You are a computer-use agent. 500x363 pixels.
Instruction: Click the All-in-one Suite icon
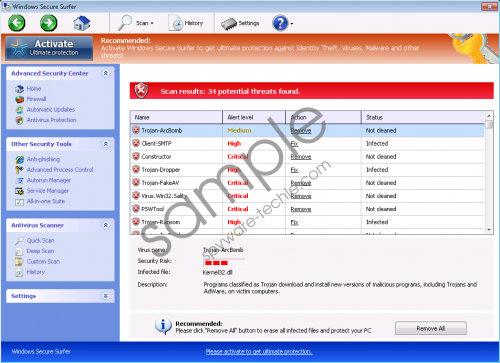pyautogui.click(x=20, y=202)
